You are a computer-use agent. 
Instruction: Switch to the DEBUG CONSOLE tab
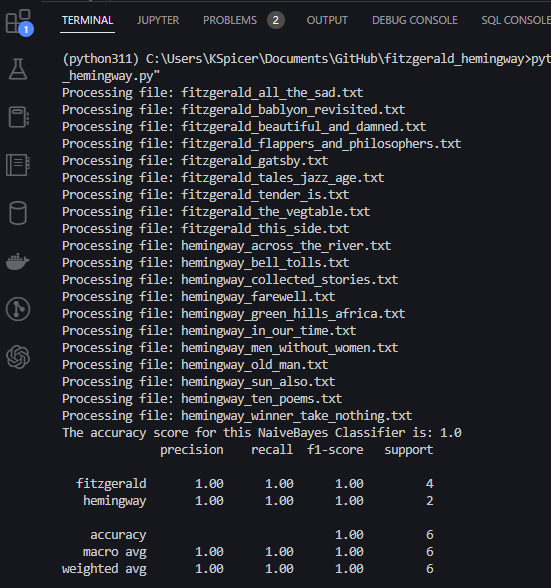[x=415, y=20]
